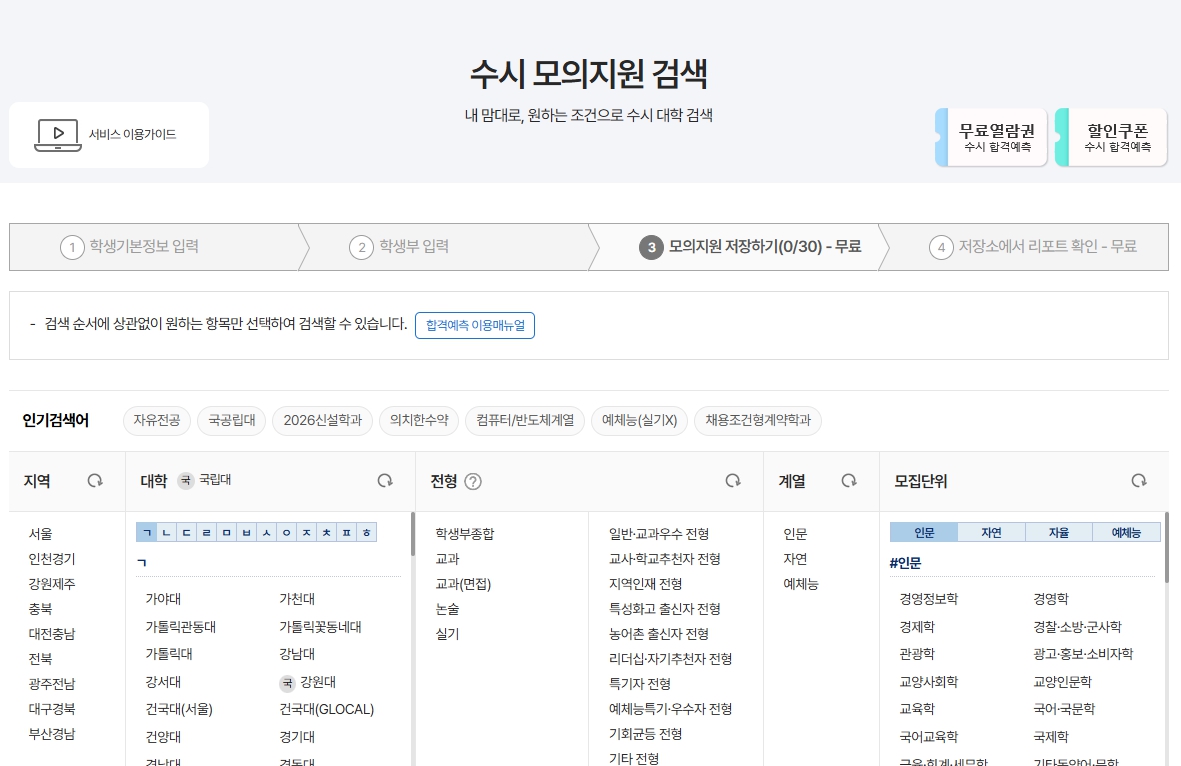Click the 합격예측 이용매뉴얼 button
This screenshot has height=766, width=1181.
pos(475,325)
